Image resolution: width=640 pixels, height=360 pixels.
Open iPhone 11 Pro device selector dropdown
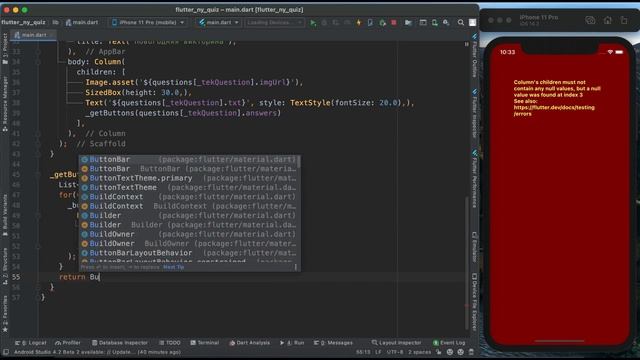click(148, 22)
